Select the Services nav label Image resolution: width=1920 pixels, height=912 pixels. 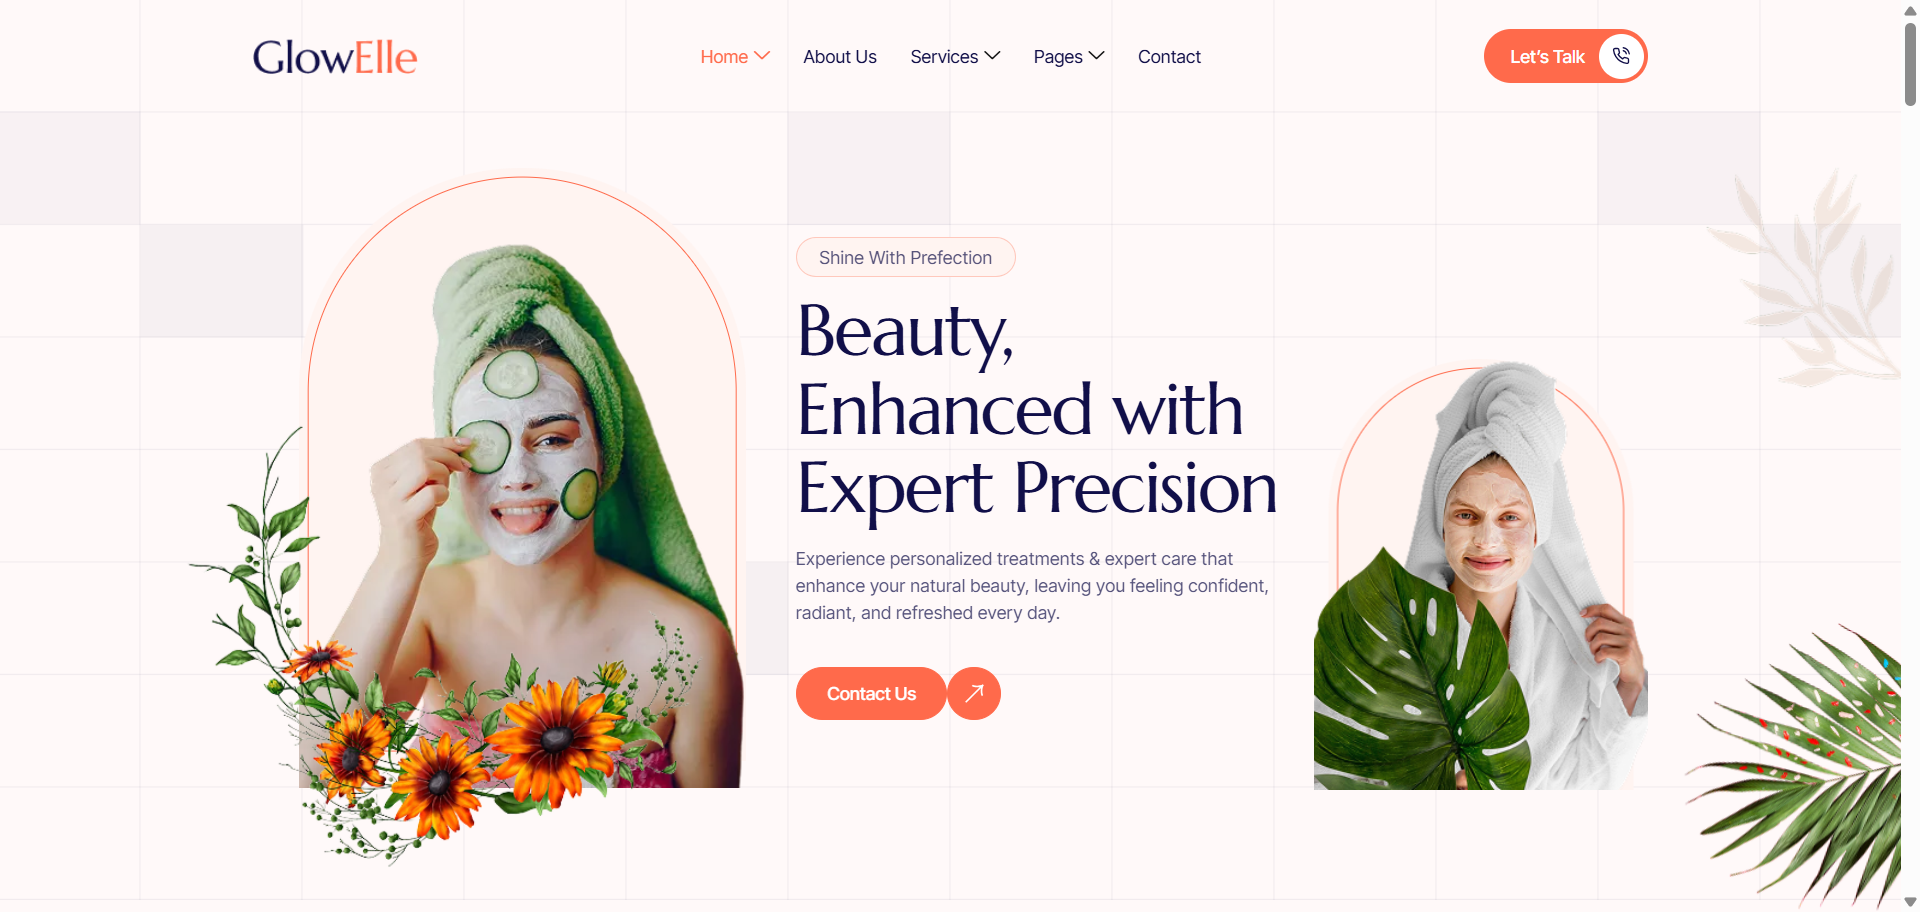tap(944, 57)
